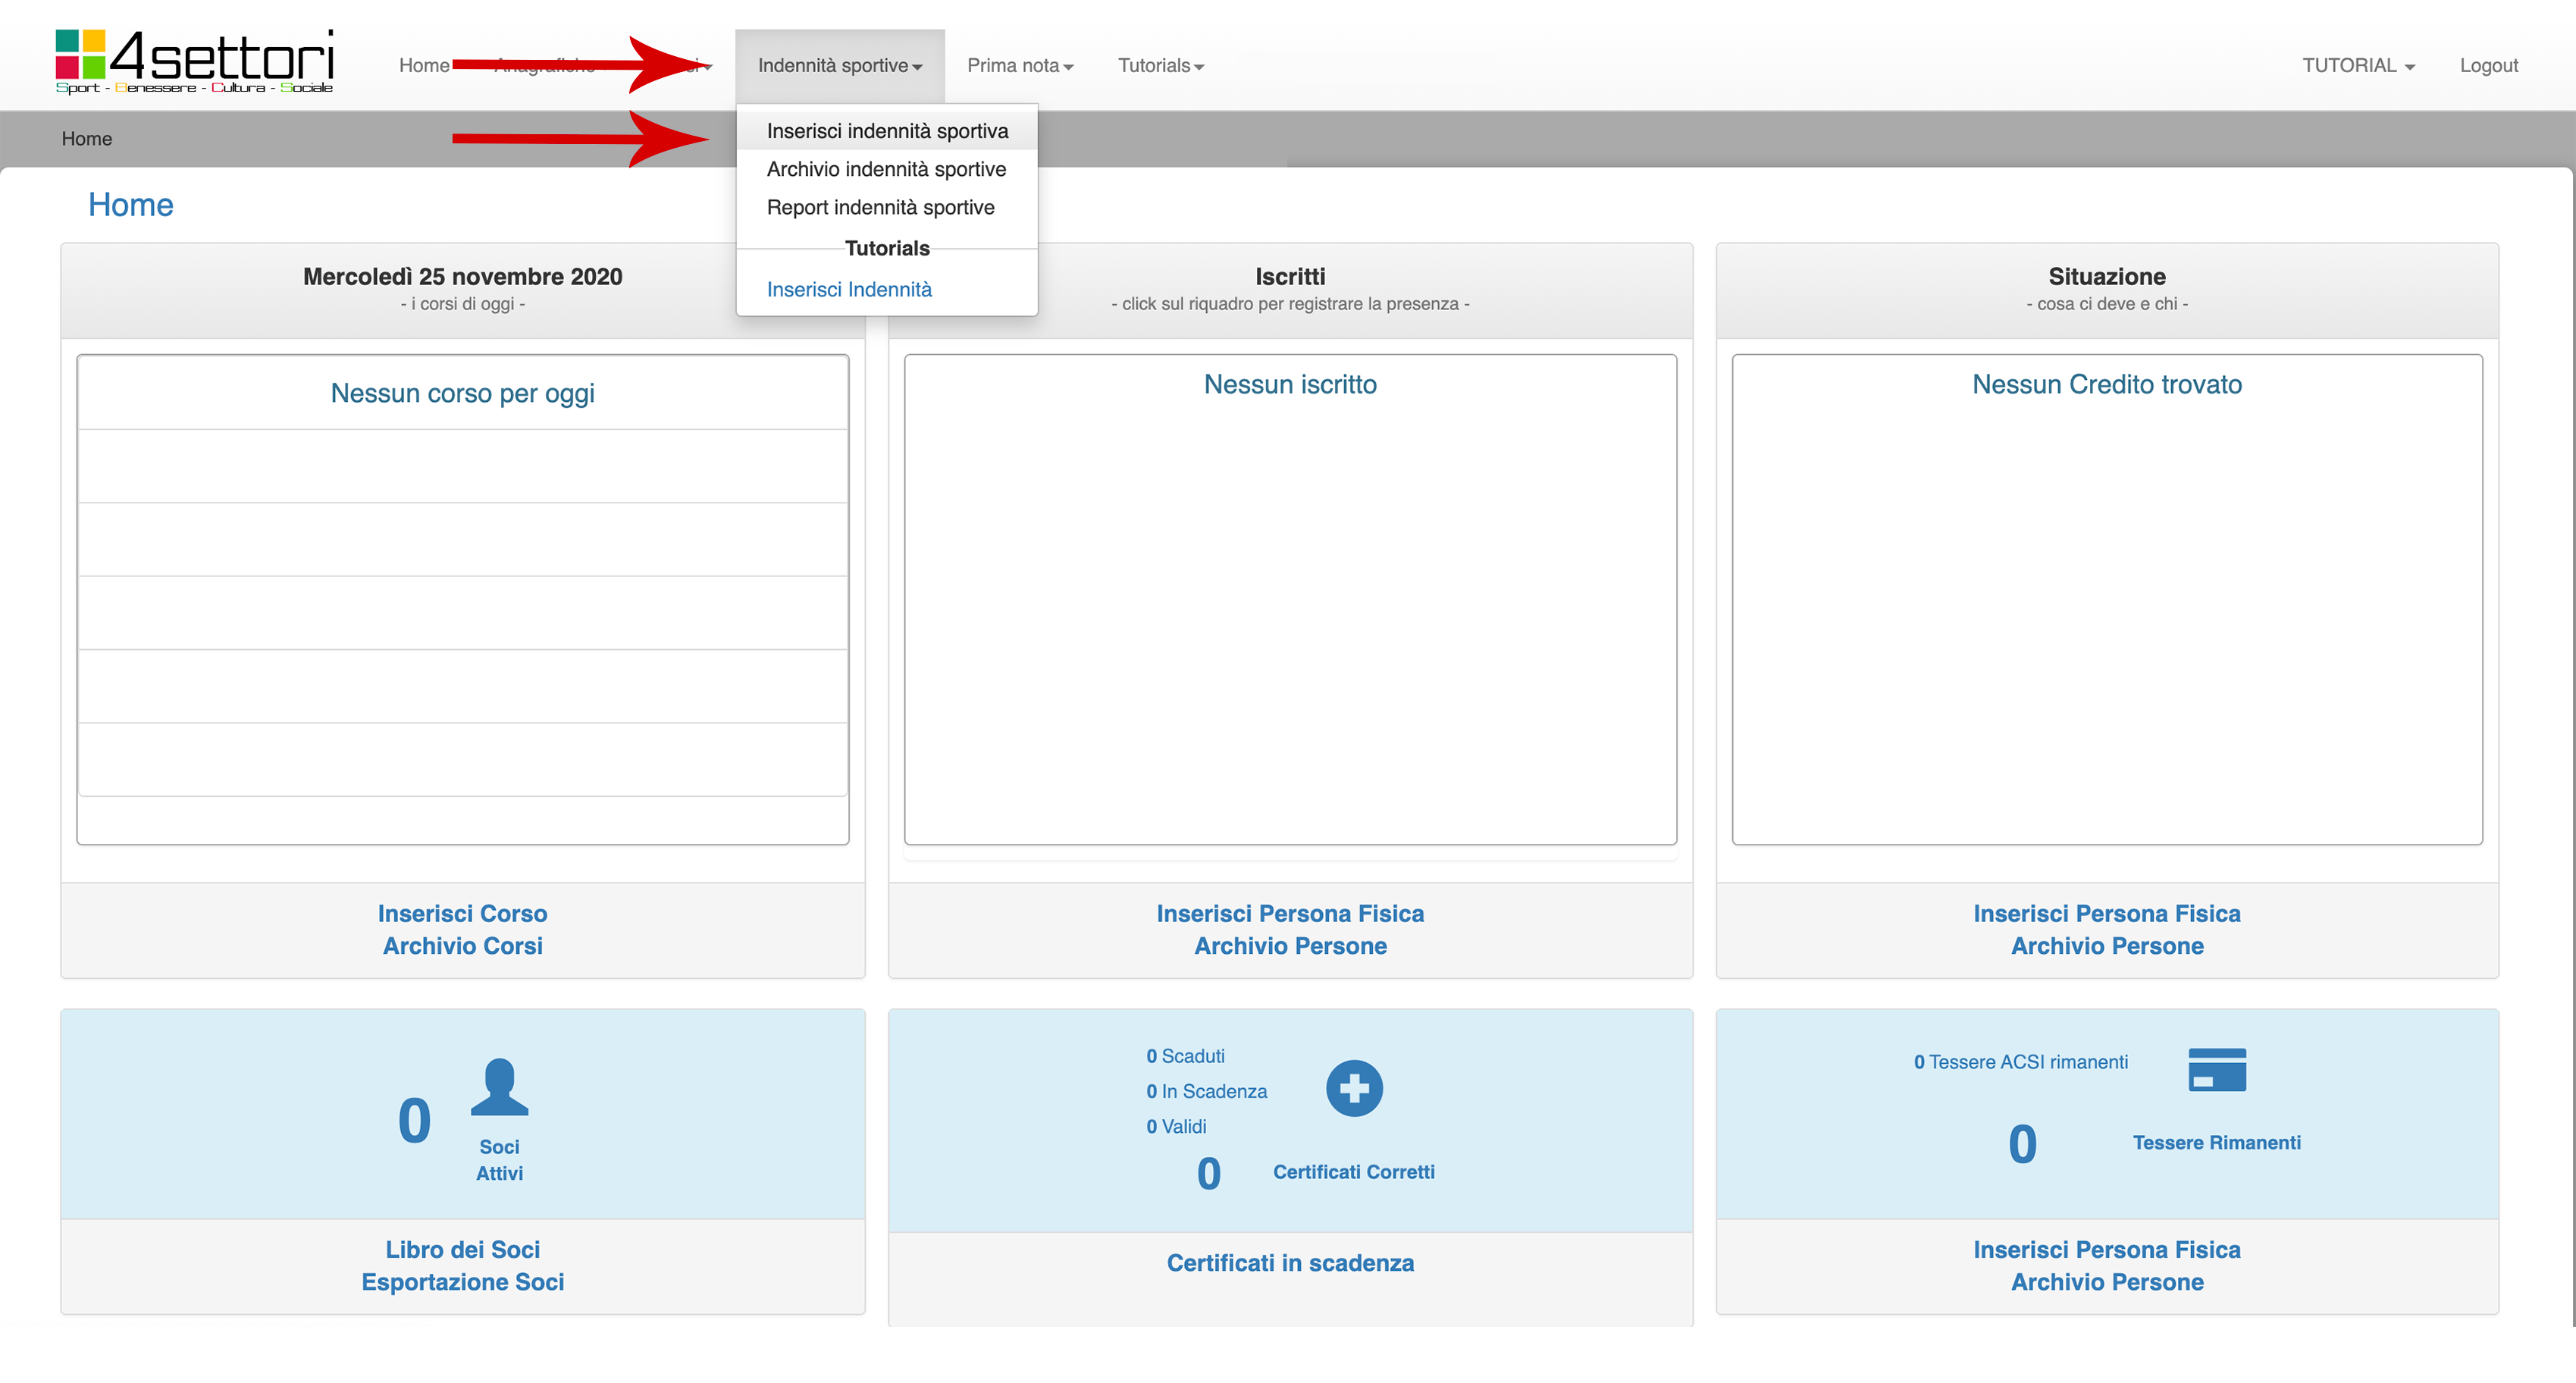
Task: Expand the Prima nota dropdown
Action: 1019,66
